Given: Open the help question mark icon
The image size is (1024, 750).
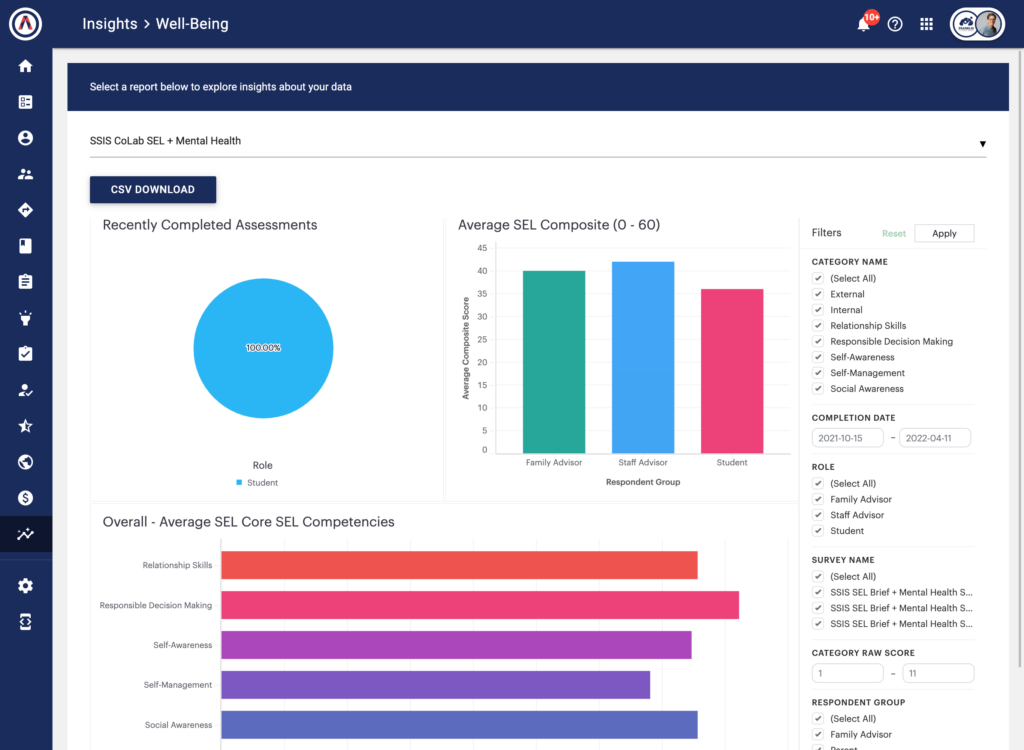Looking at the screenshot, I should 895,24.
